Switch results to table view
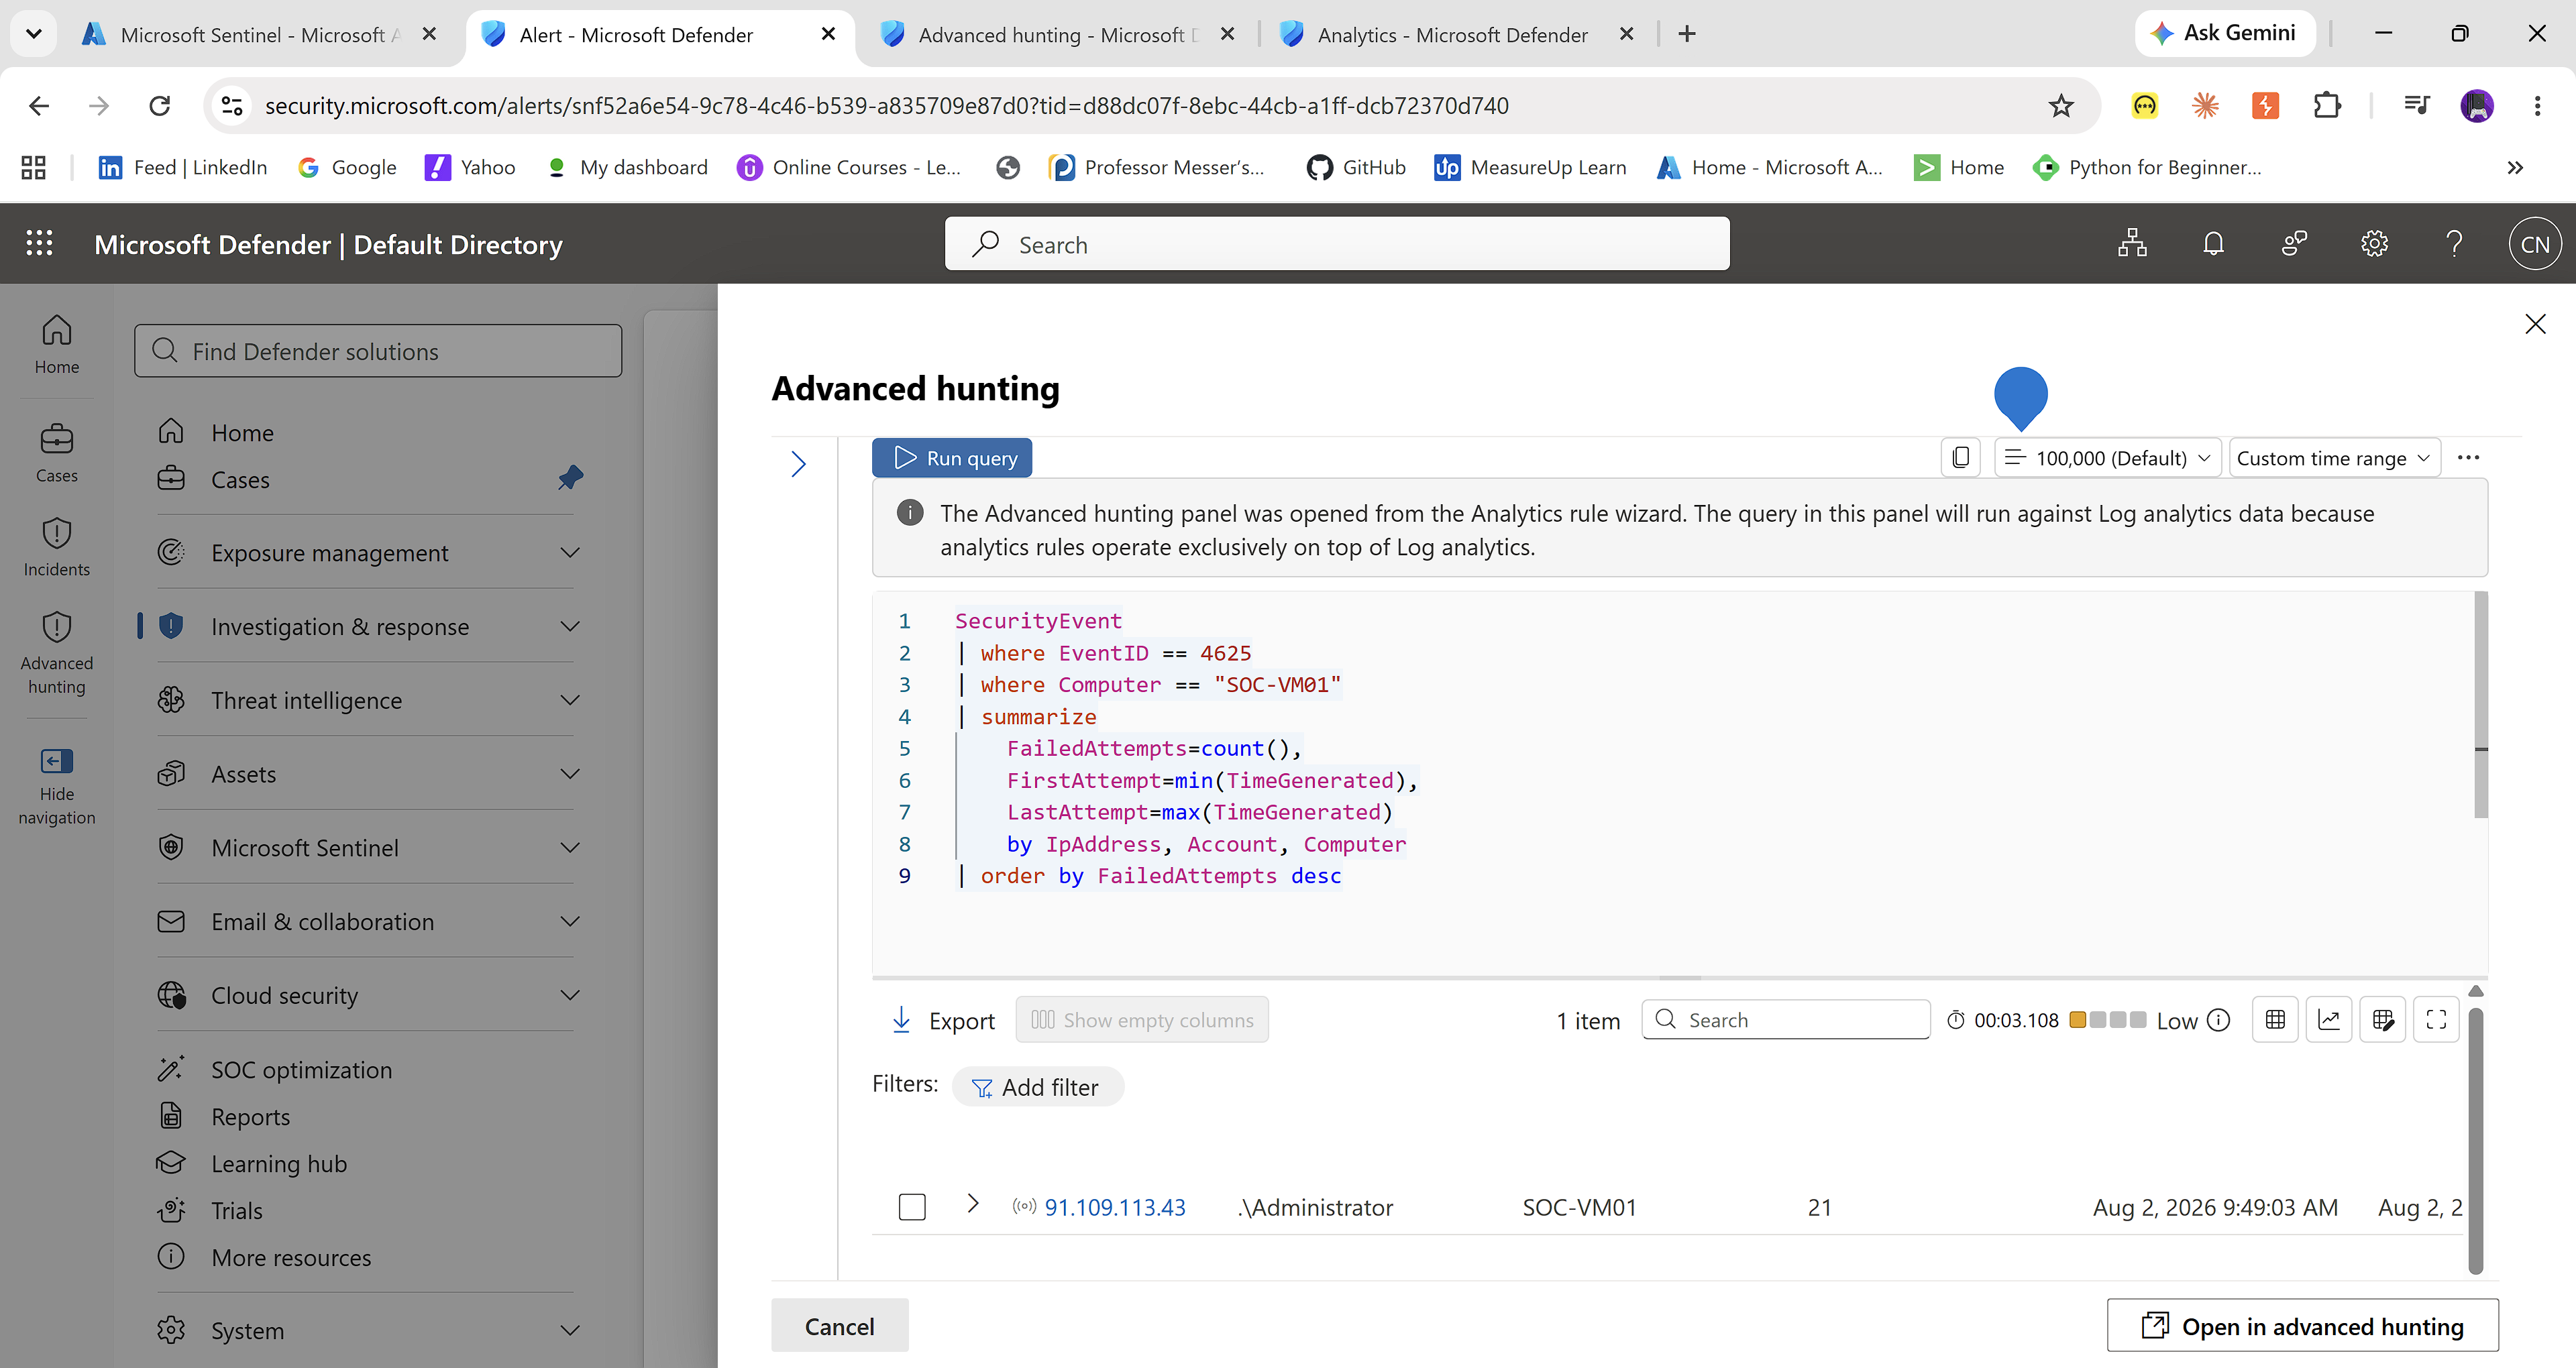 pyautogui.click(x=2275, y=1020)
